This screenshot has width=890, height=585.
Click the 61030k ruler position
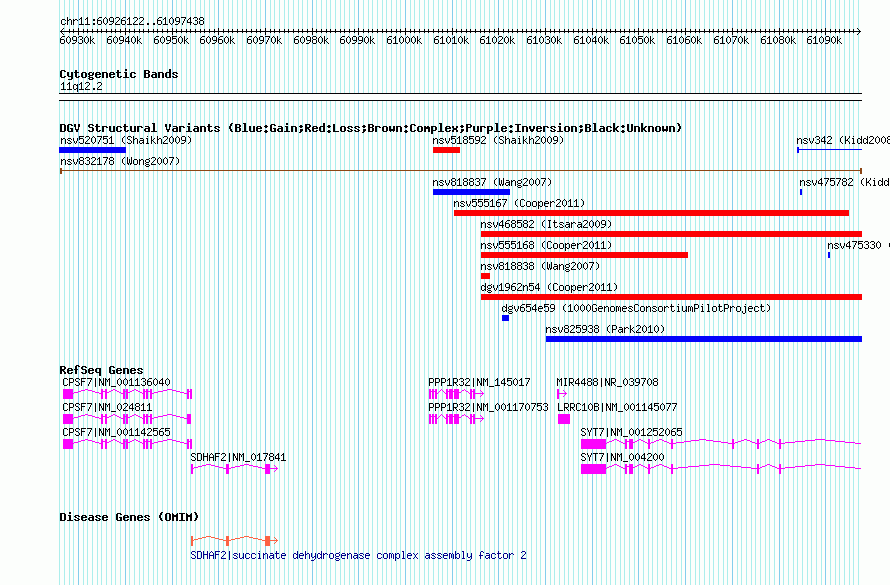click(544, 40)
